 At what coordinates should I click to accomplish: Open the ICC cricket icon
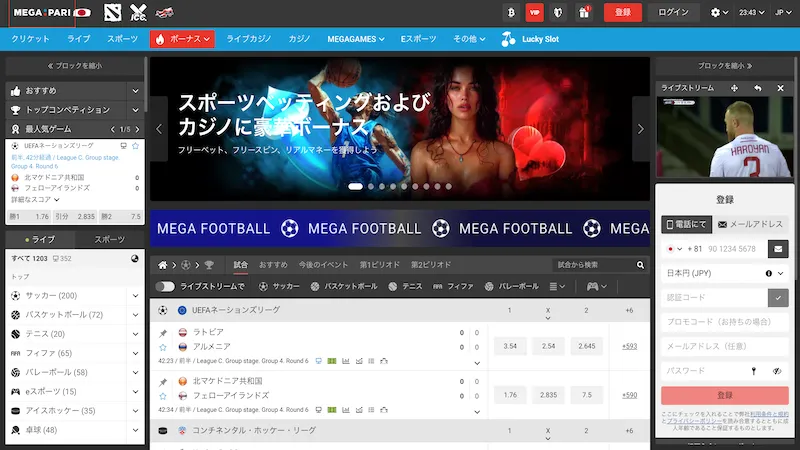click(x=138, y=12)
